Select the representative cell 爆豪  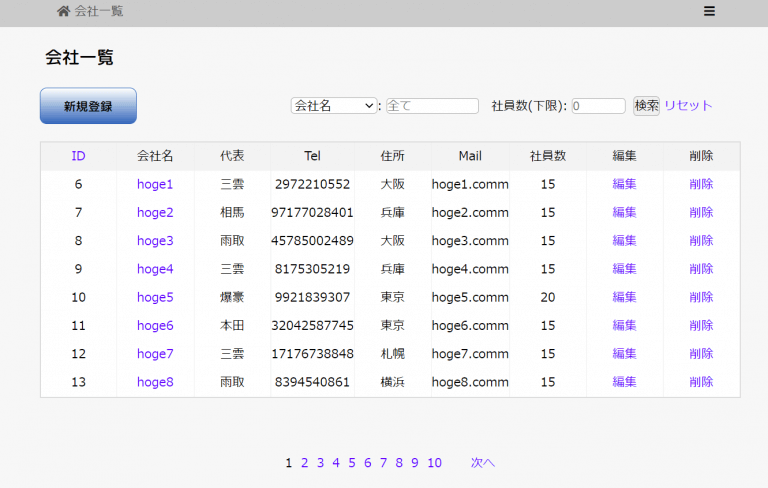click(x=232, y=297)
